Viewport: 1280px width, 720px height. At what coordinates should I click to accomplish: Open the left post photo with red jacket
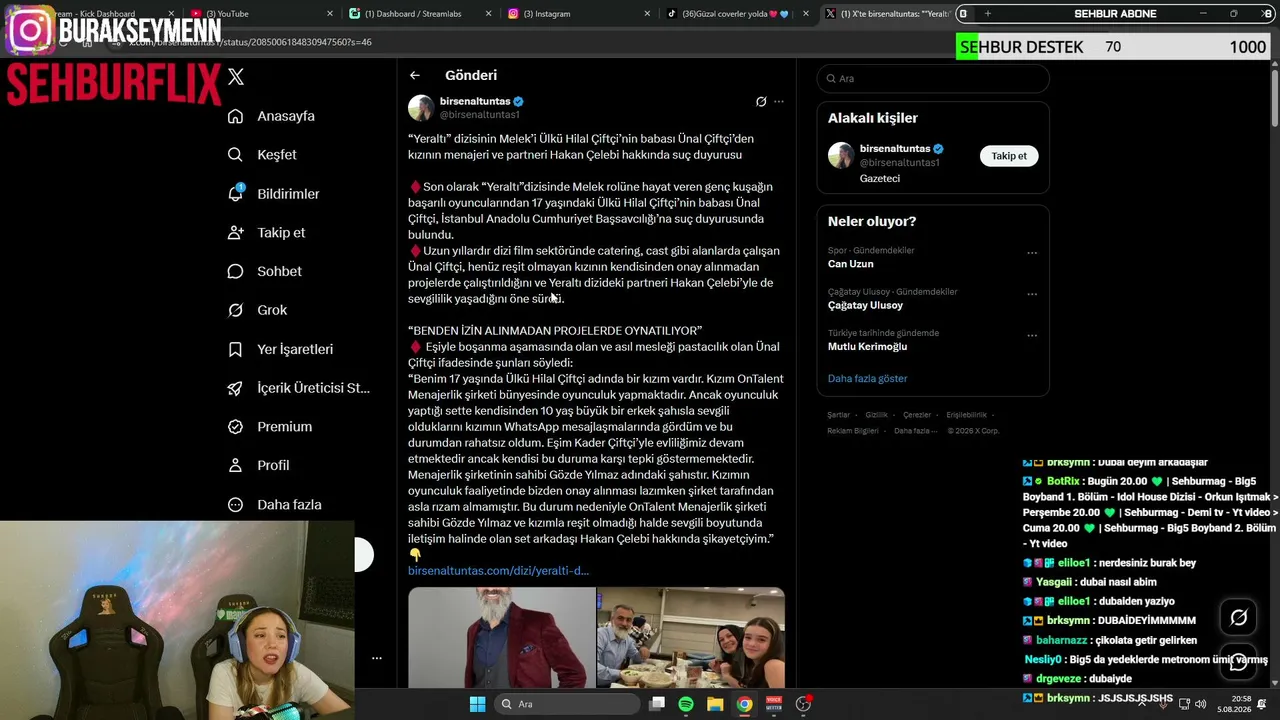point(501,638)
